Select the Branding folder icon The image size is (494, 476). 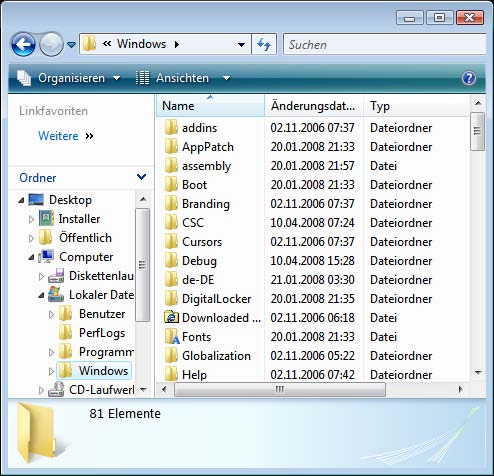[171, 203]
